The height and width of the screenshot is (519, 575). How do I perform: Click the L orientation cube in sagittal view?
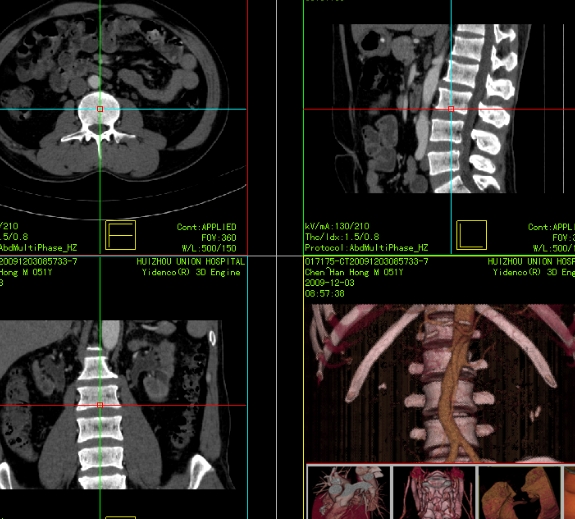[x=472, y=235]
